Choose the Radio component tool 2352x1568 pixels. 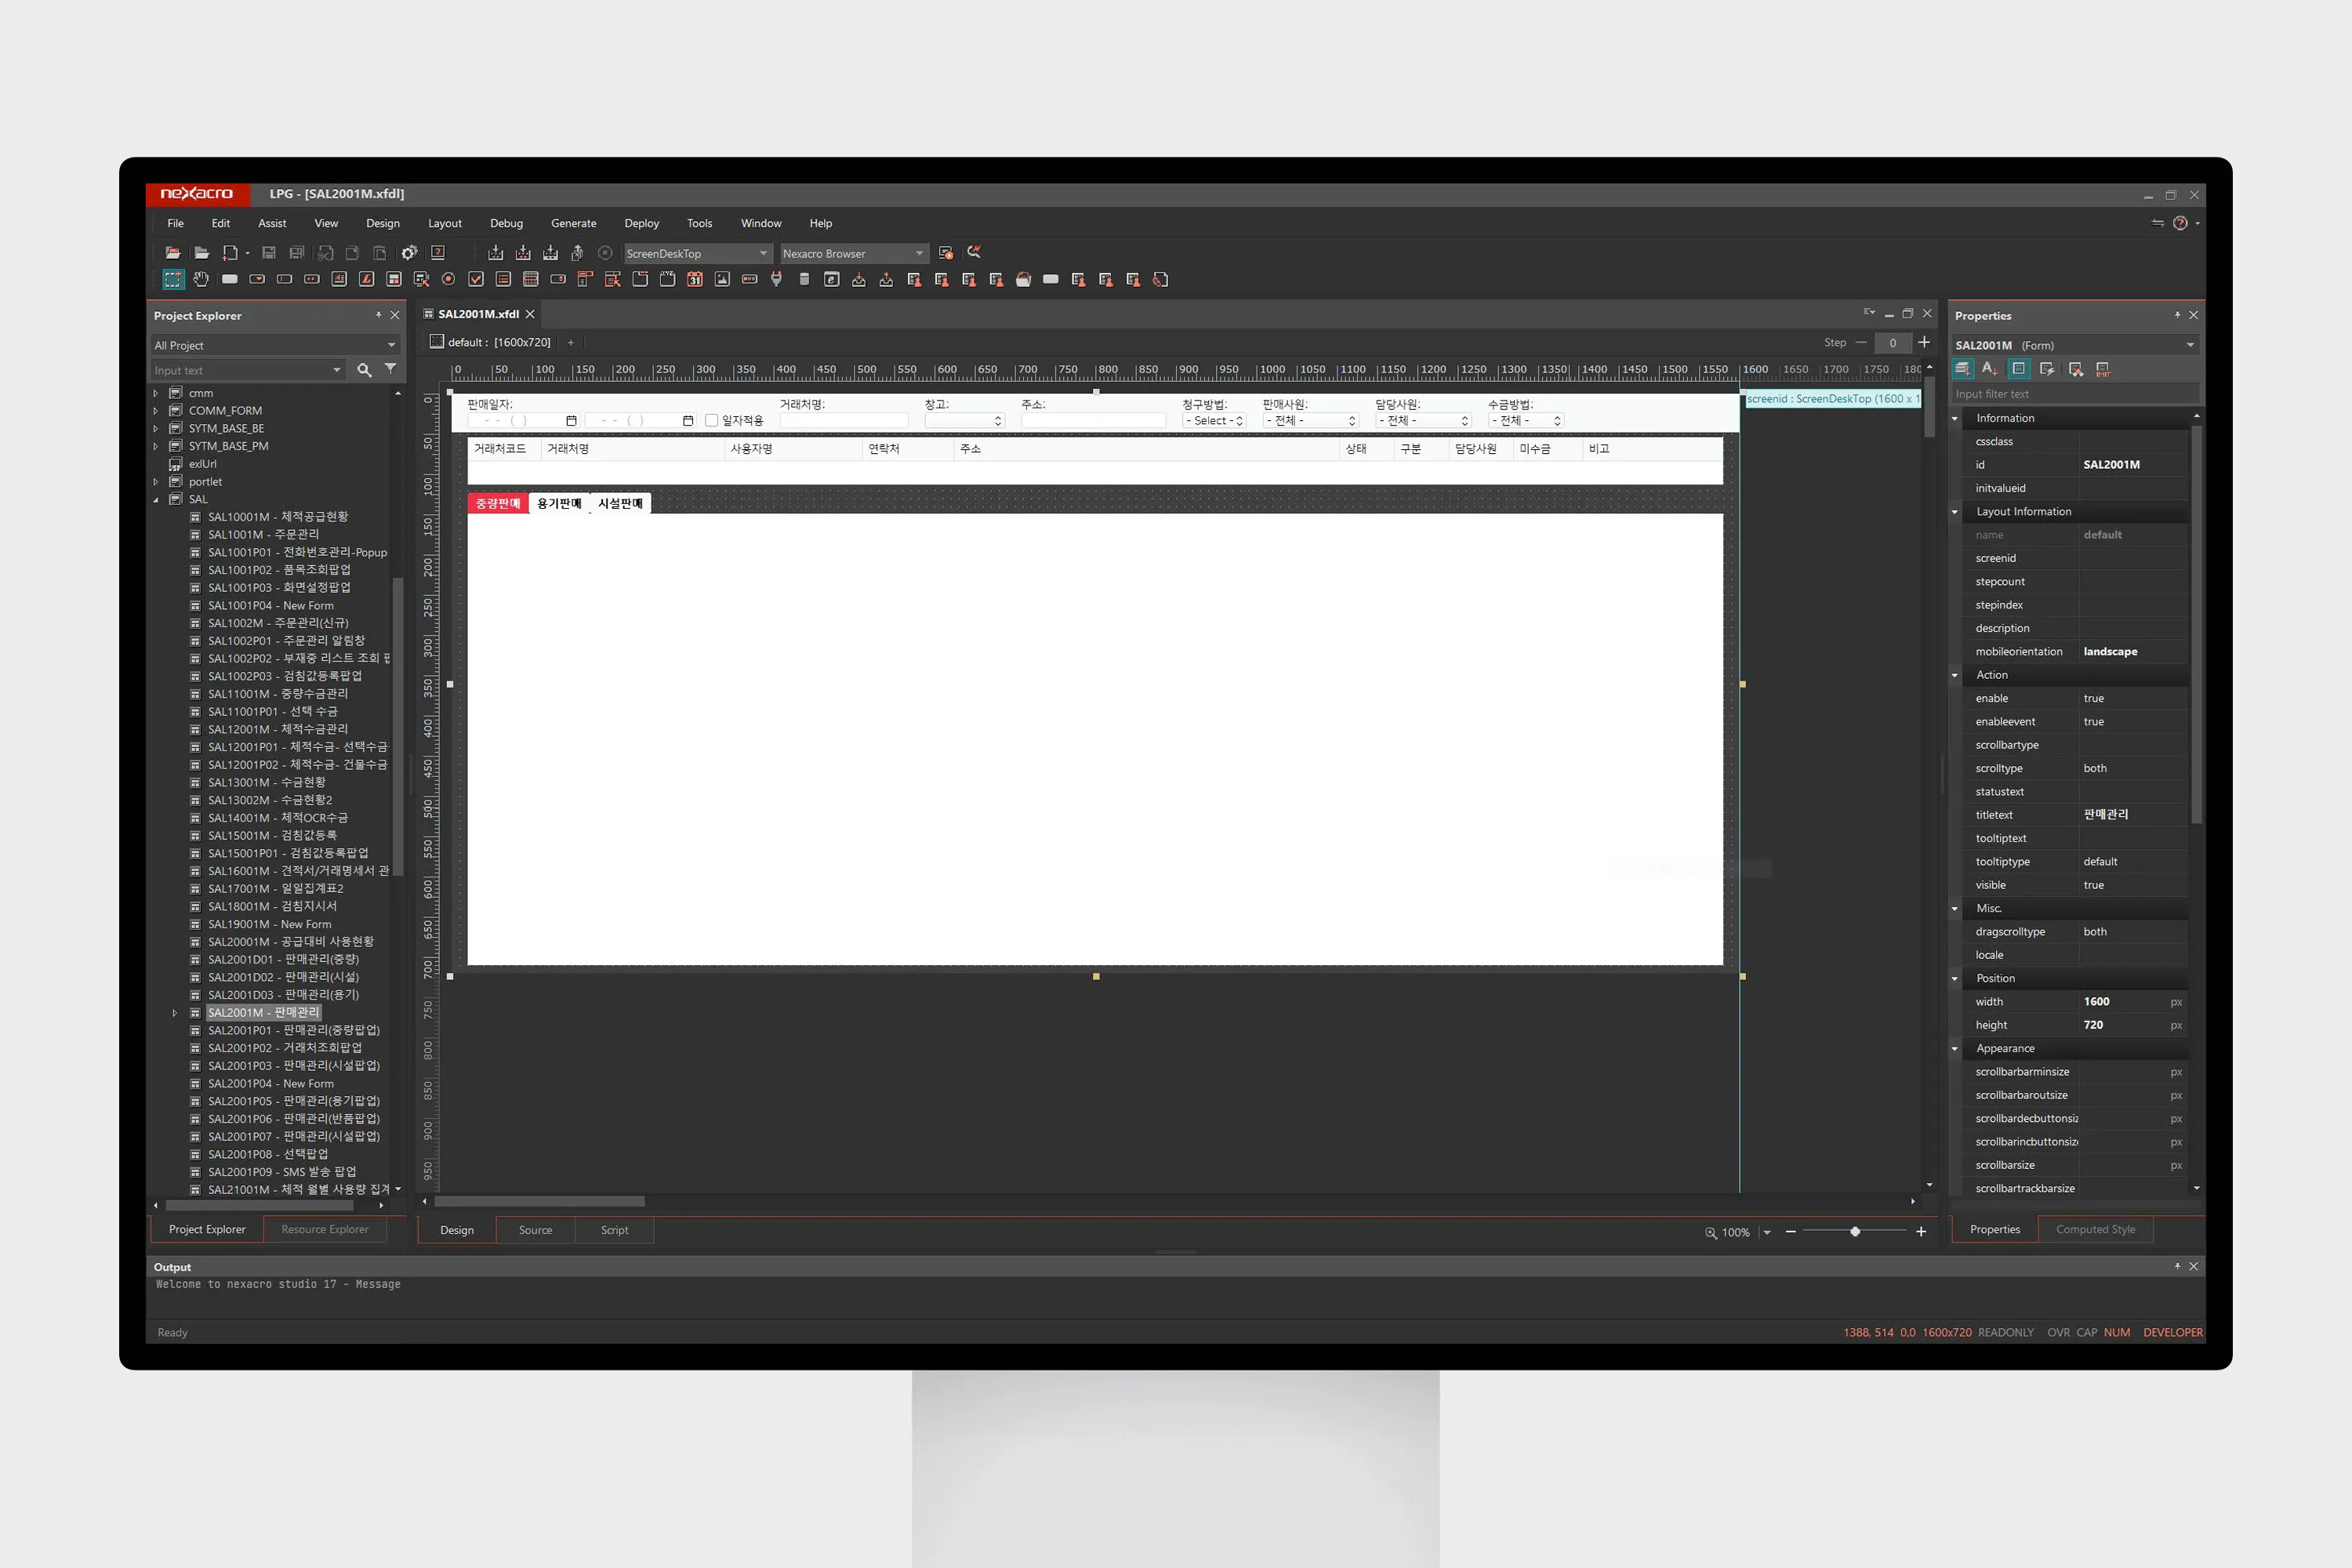[x=448, y=279]
